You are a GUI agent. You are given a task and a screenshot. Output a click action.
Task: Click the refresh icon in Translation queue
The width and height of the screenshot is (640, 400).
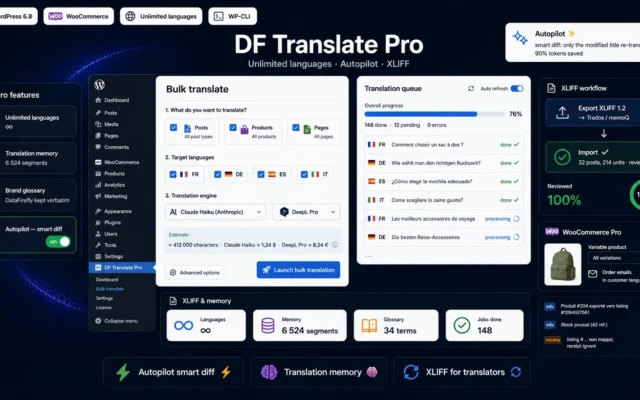coord(471,89)
